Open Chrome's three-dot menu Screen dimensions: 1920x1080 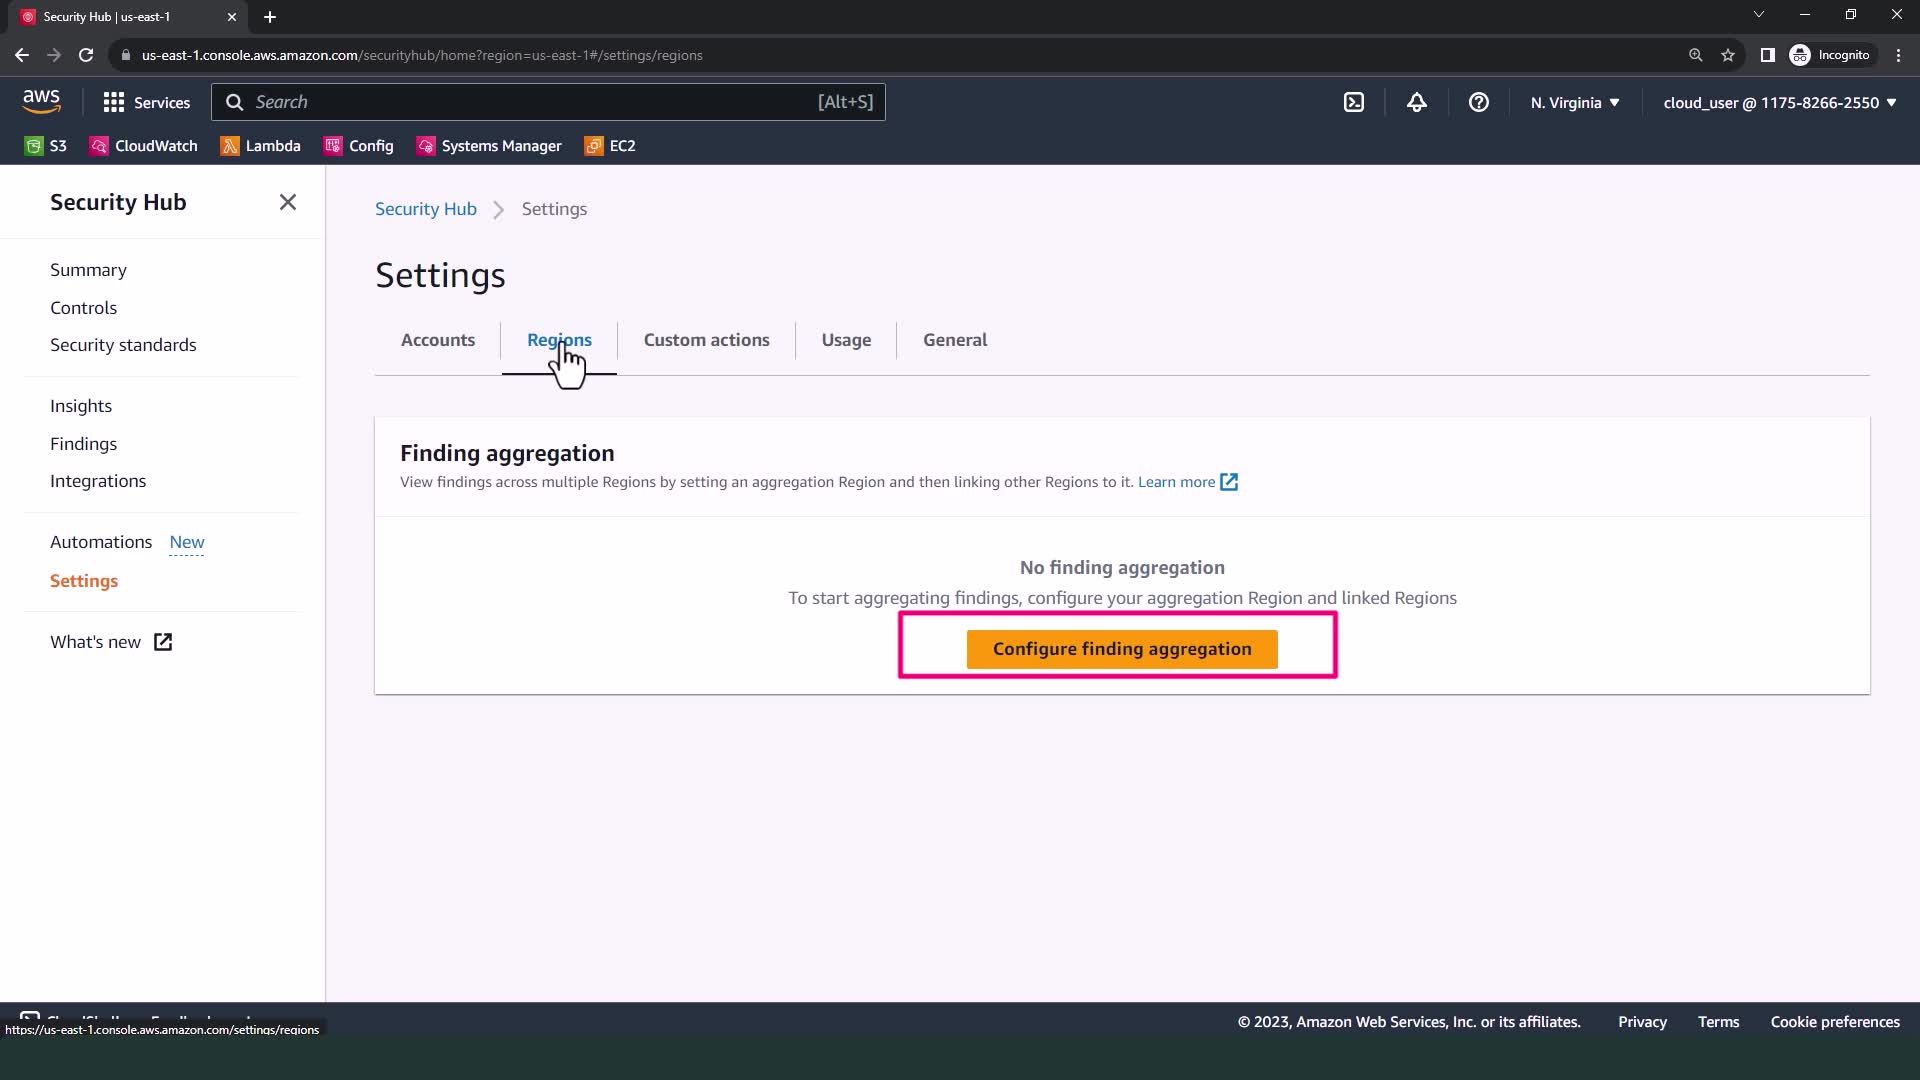pyautogui.click(x=1898, y=55)
